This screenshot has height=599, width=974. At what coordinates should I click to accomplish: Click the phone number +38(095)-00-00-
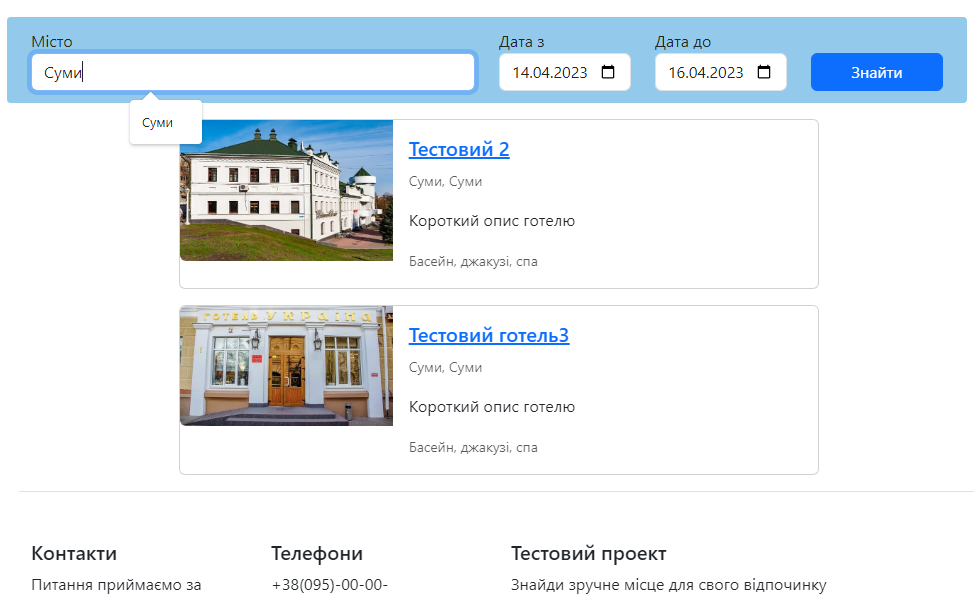(x=329, y=586)
